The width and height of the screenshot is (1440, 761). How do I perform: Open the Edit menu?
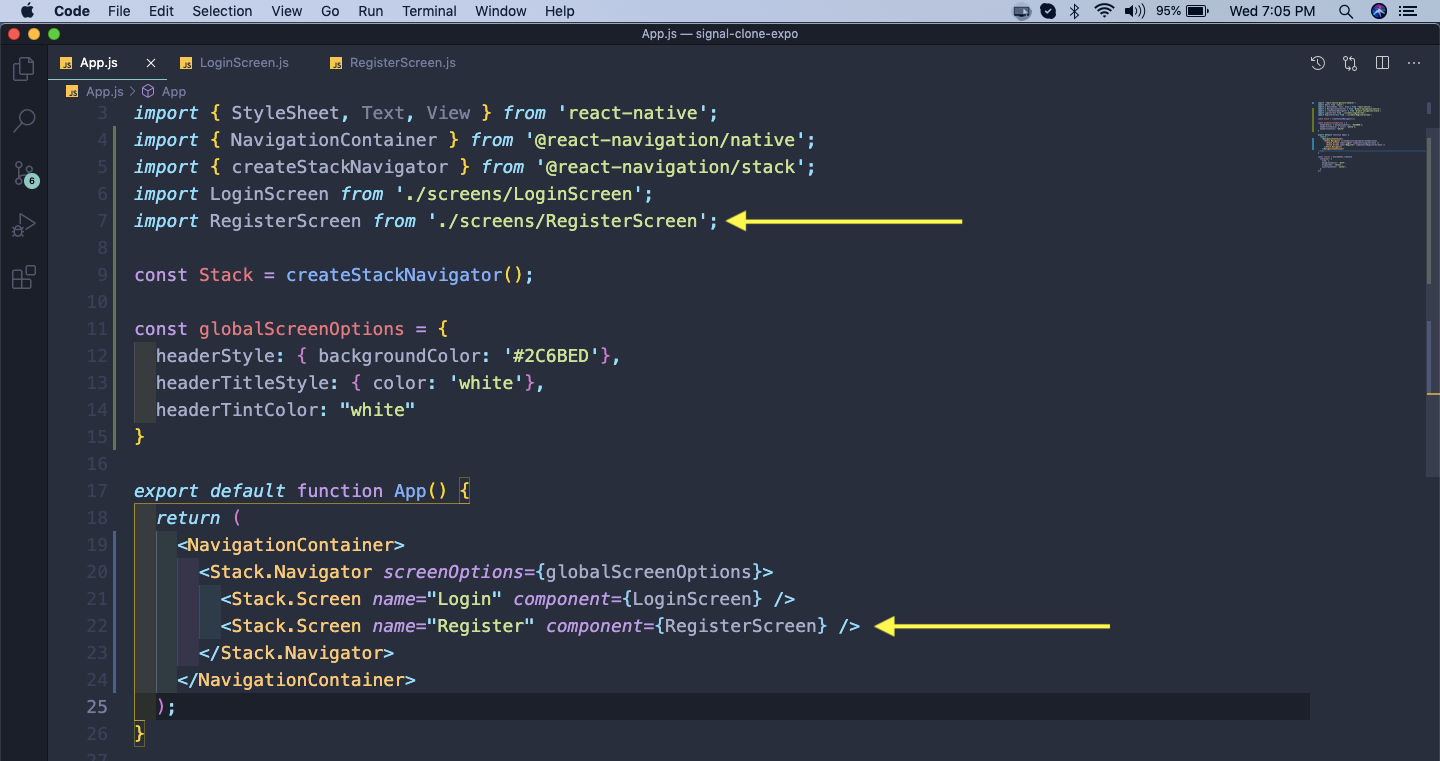coord(161,11)
